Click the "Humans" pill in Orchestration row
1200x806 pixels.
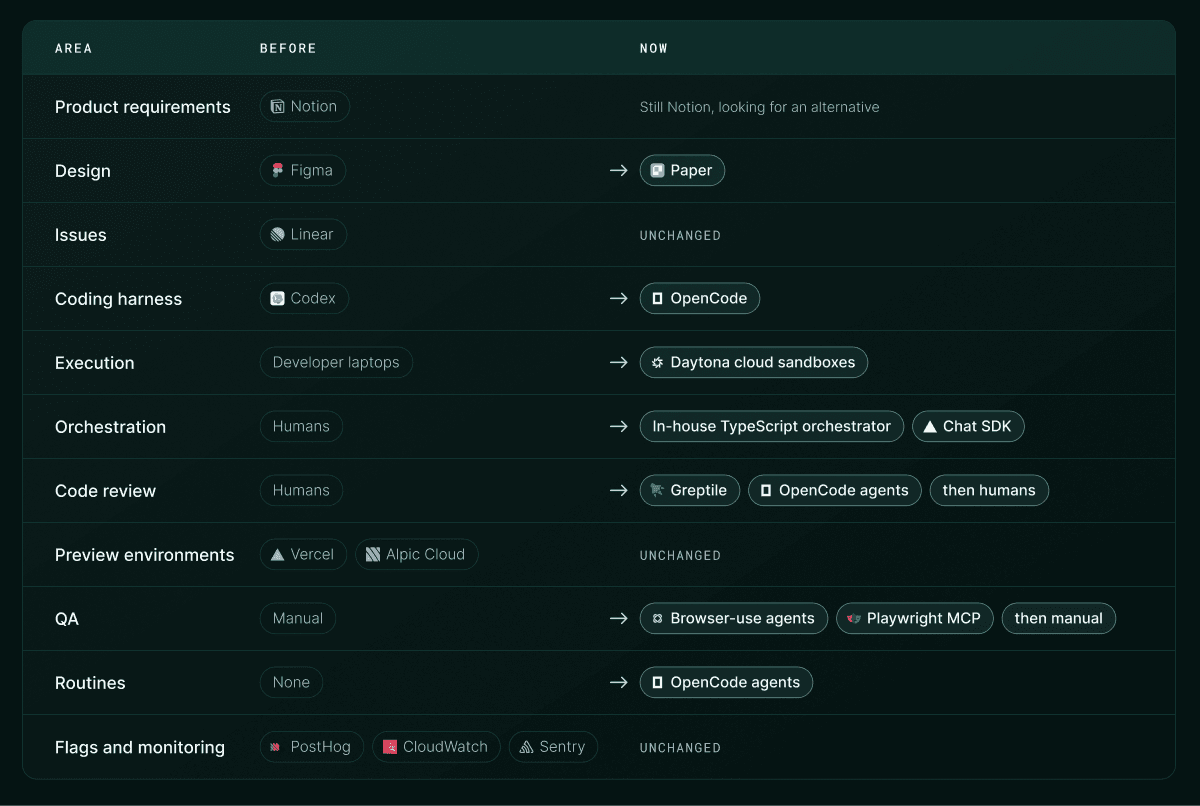click(x=301, y=427)
